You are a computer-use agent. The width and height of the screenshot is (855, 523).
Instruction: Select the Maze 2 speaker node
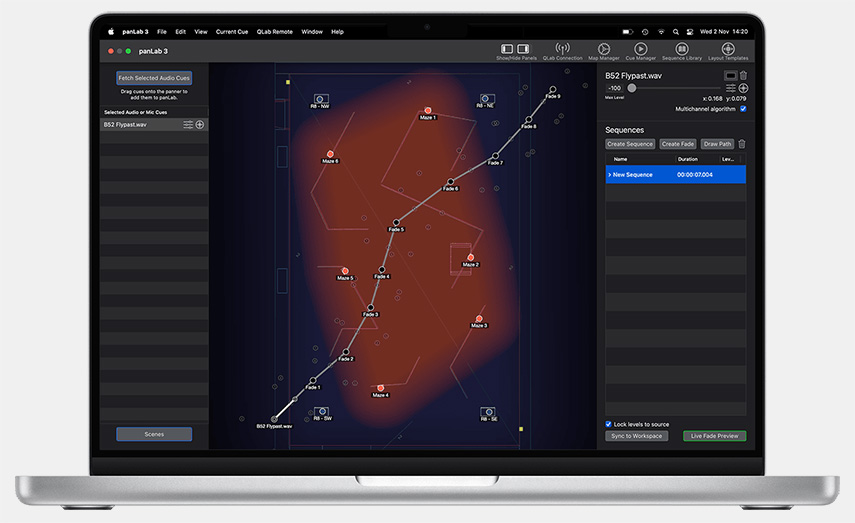471,257
